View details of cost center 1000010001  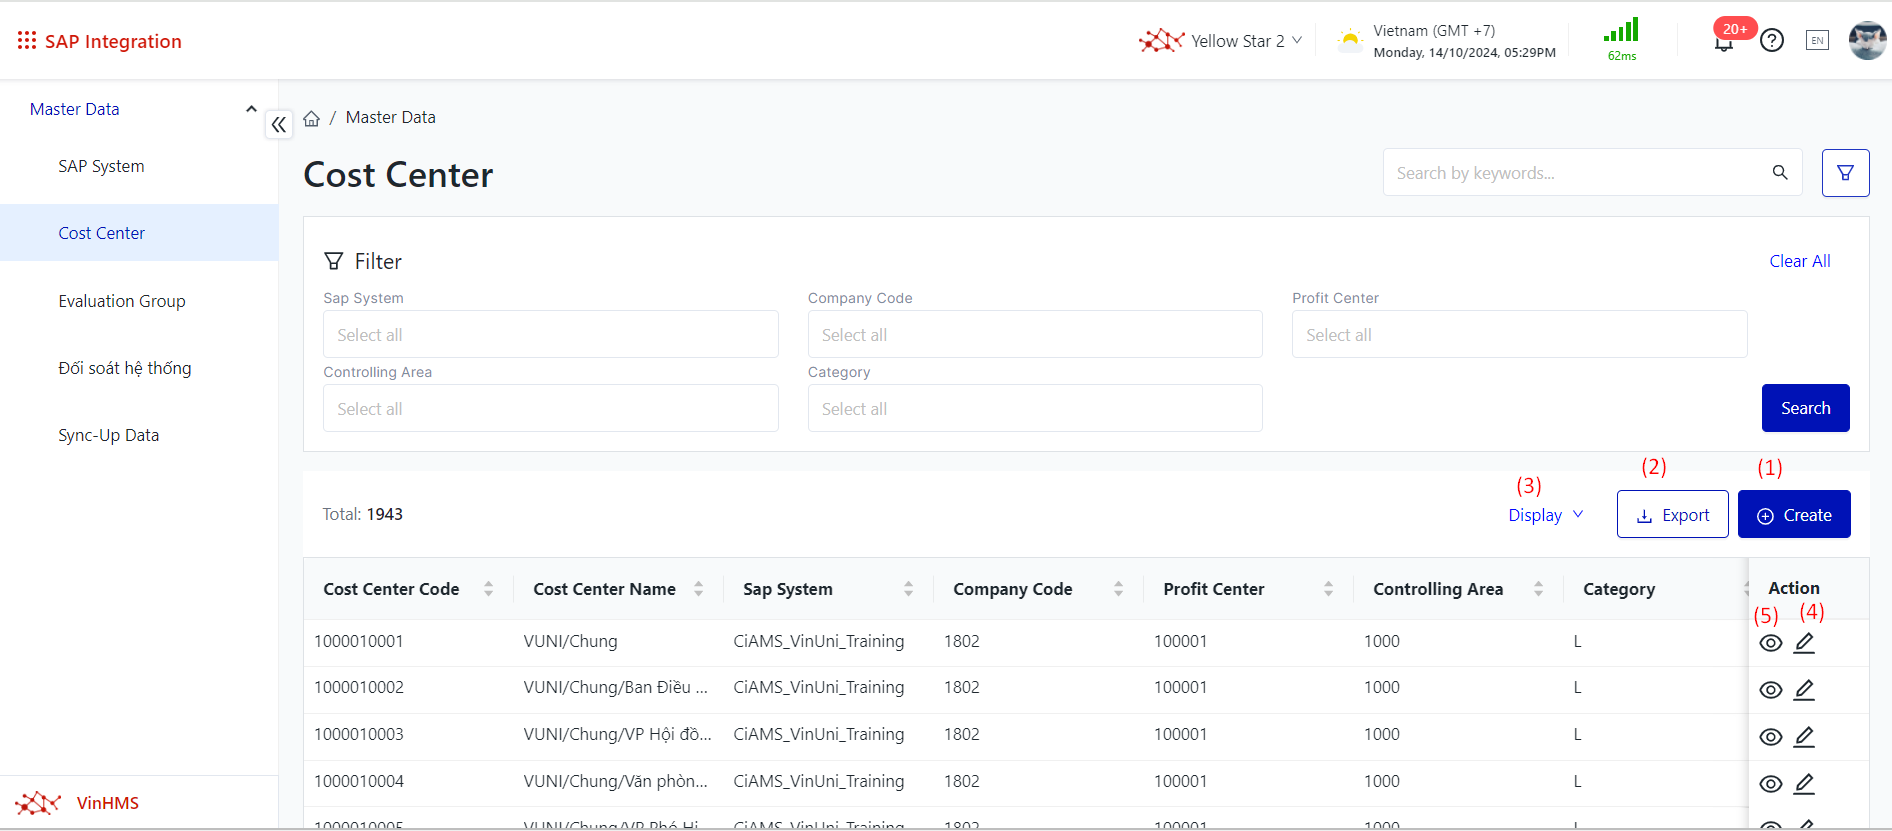[1770, 643]
